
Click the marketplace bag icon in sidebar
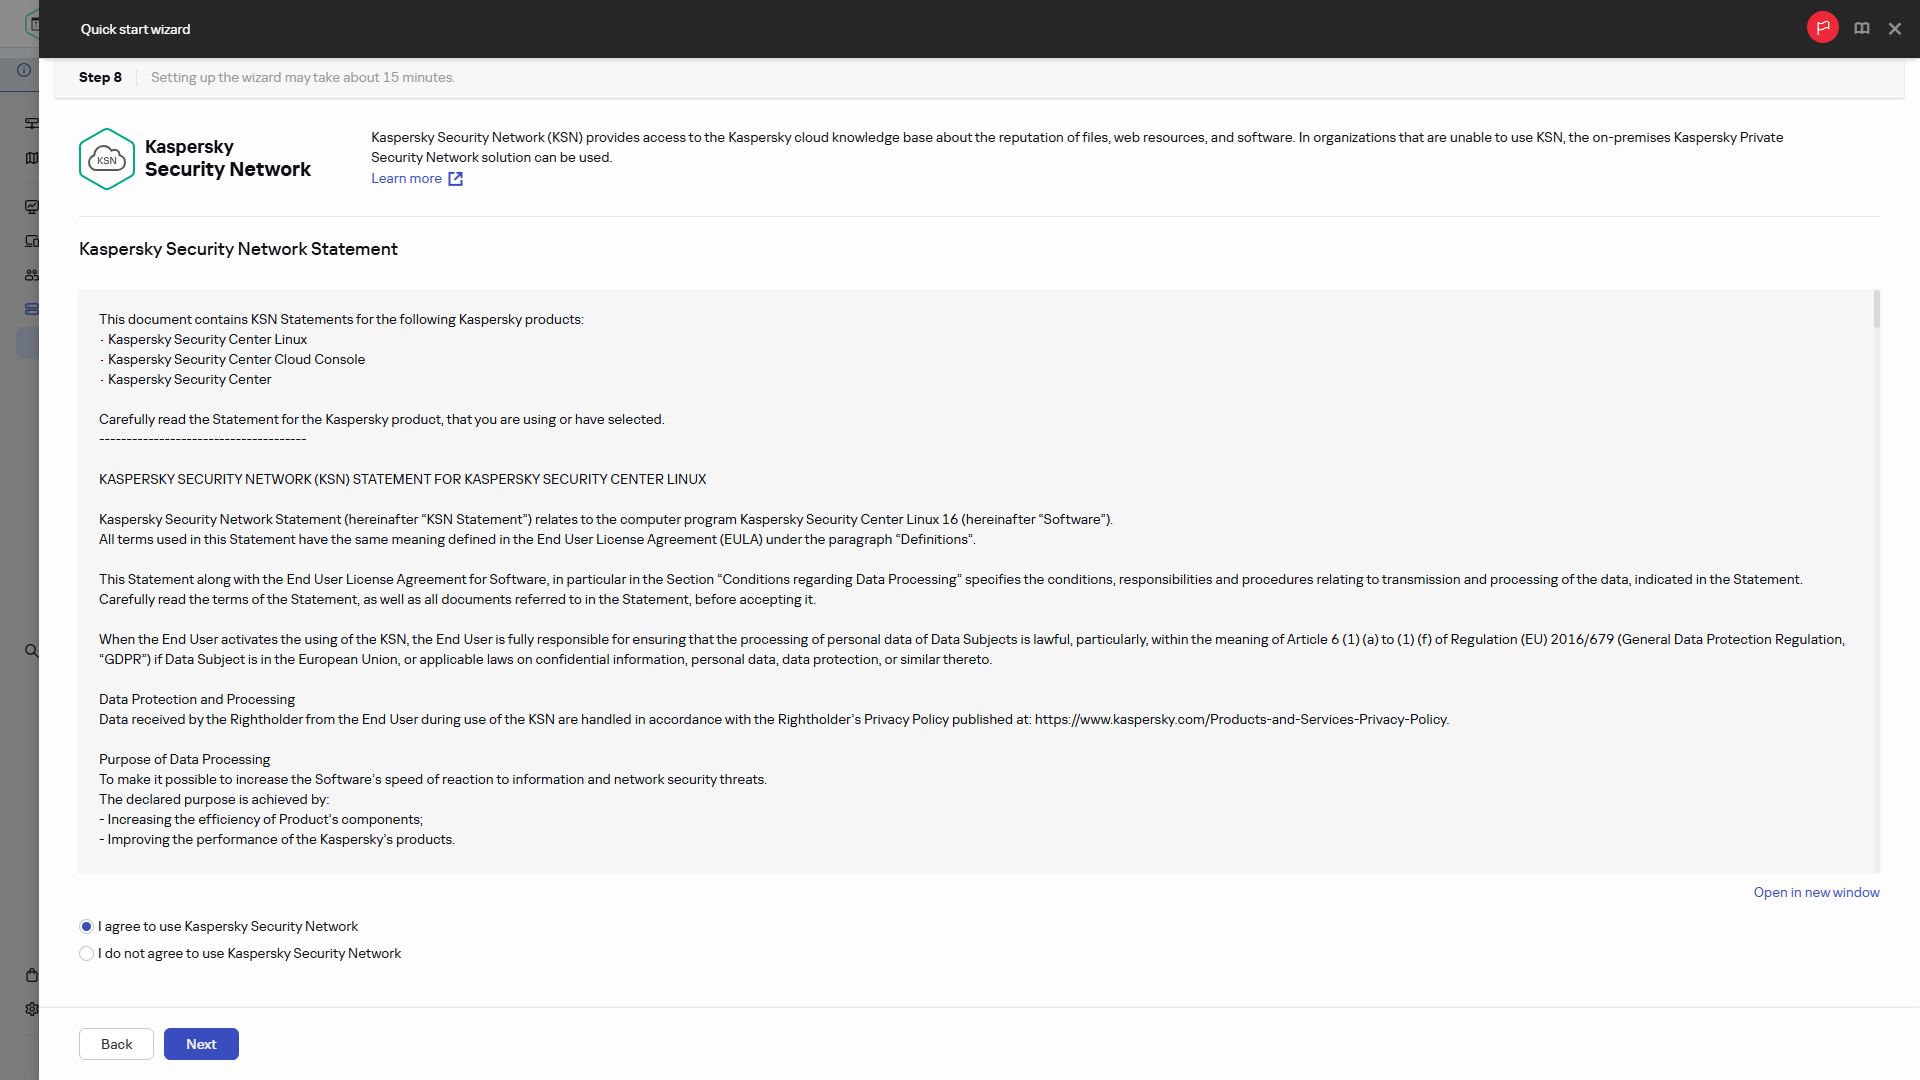coord(32,975)
